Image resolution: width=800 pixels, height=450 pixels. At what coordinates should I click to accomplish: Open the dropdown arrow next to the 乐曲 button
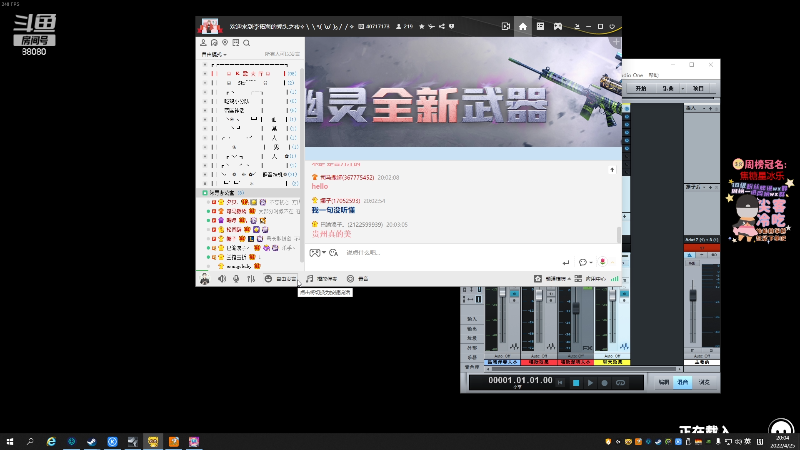click(x=683, y=88)
